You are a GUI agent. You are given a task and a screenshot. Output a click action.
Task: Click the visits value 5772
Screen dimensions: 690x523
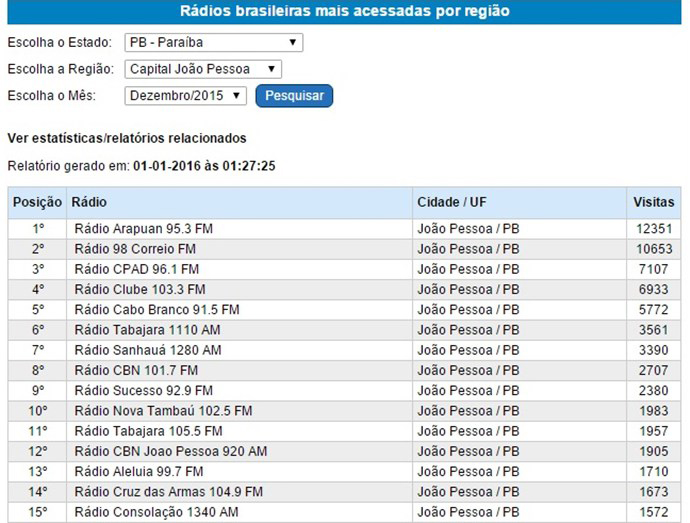click(653, 310)
